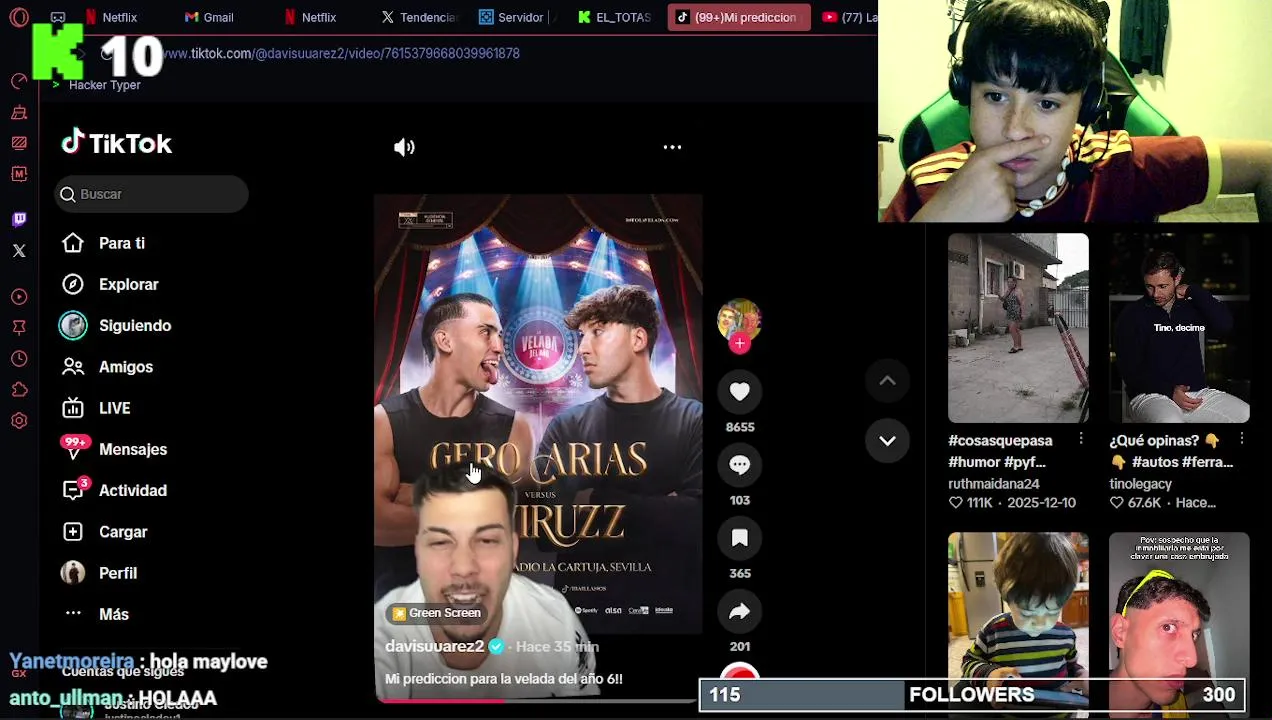Go to next video down chevron

tap(887, 441)
